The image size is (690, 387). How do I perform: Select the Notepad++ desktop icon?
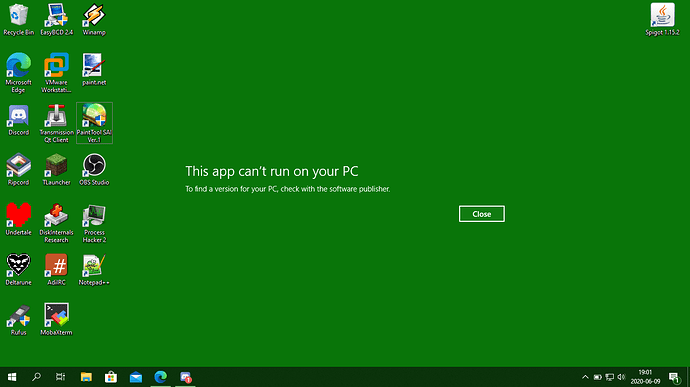click(x=94, y=270)
